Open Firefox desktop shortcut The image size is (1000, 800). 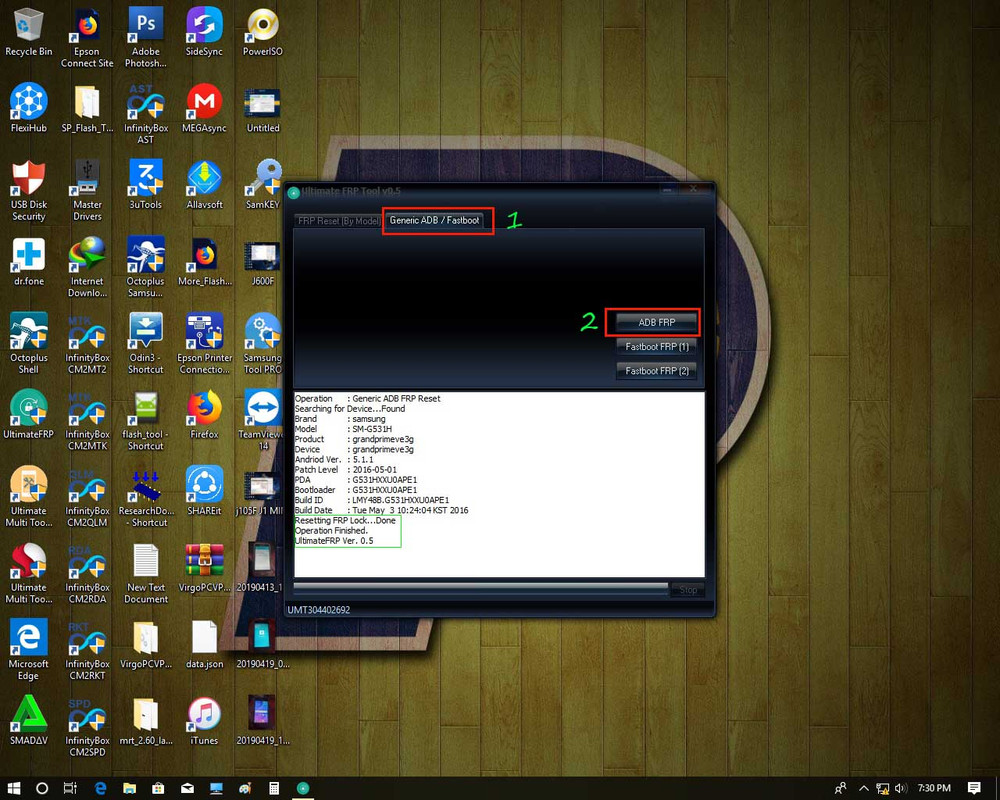coord(204,414)
